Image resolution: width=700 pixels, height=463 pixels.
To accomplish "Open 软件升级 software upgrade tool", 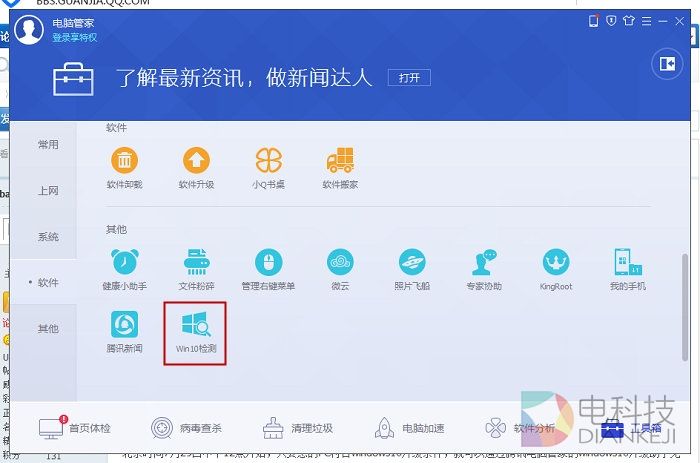I will (x=196, y=168).
